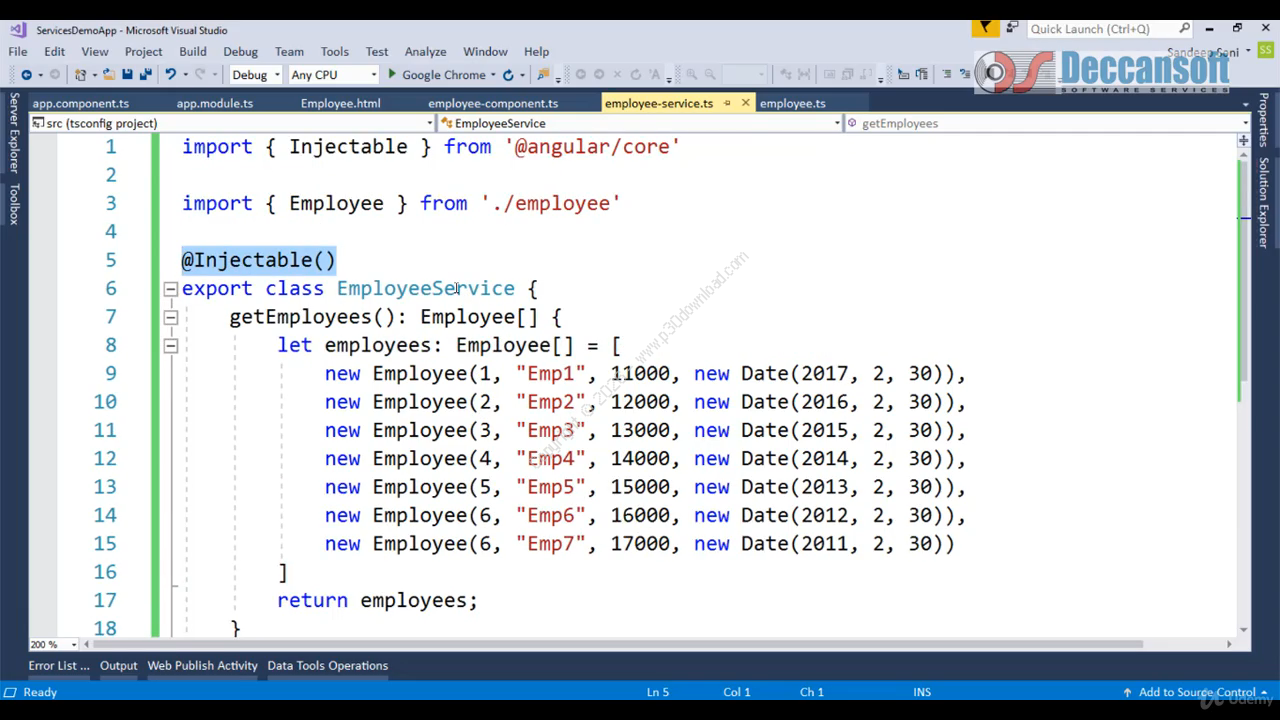Open the notifications flag icon

coord(985,28)
